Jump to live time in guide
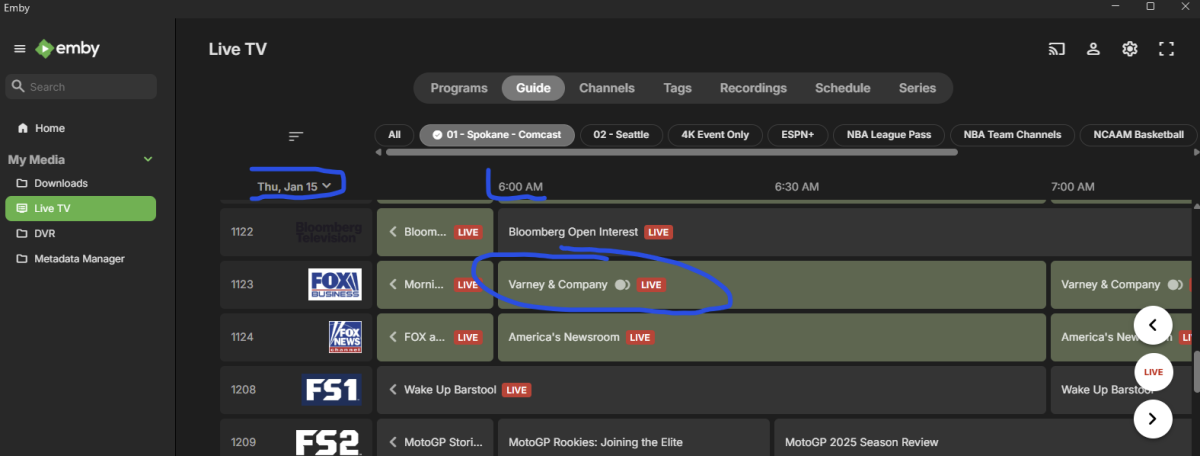 pyautogui.click(x=1153, y=372)
